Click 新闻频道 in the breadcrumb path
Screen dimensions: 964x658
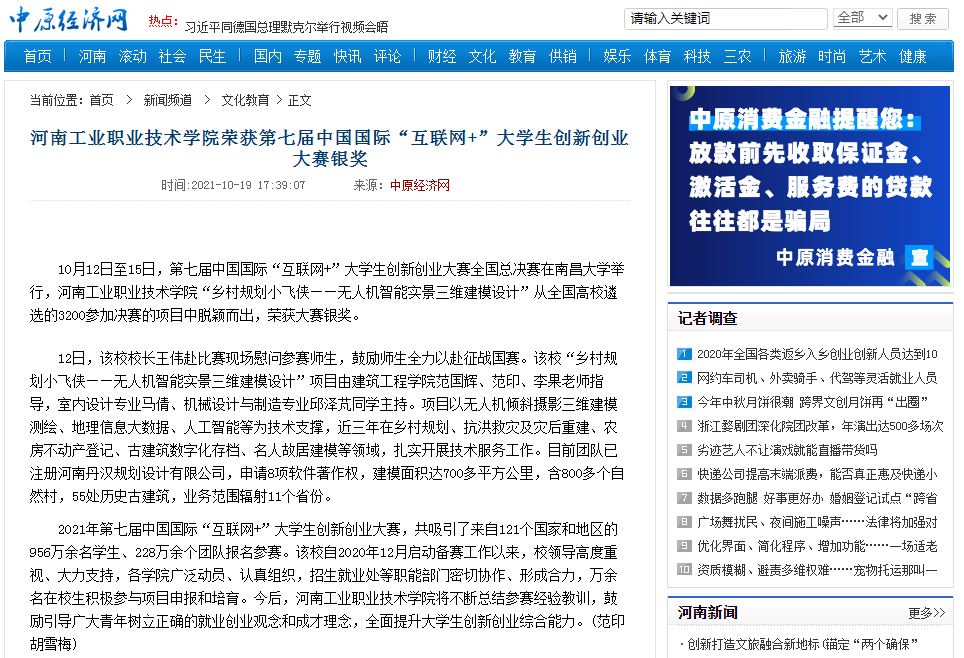pos(167,100)
